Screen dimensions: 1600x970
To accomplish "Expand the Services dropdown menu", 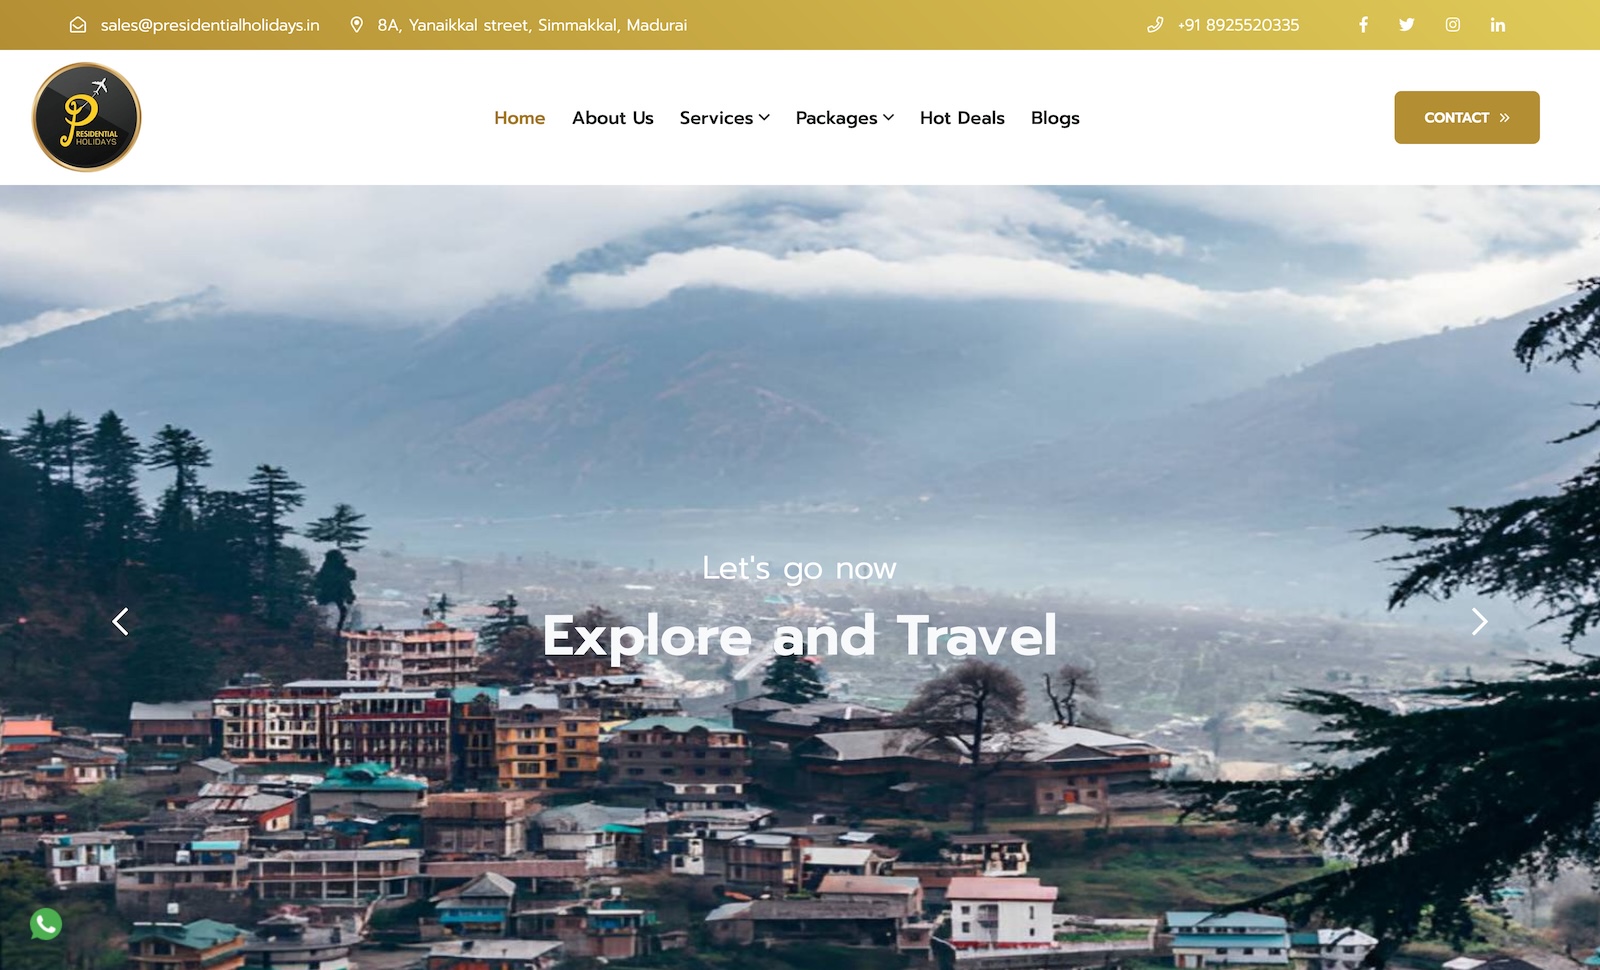I will 725,118.
